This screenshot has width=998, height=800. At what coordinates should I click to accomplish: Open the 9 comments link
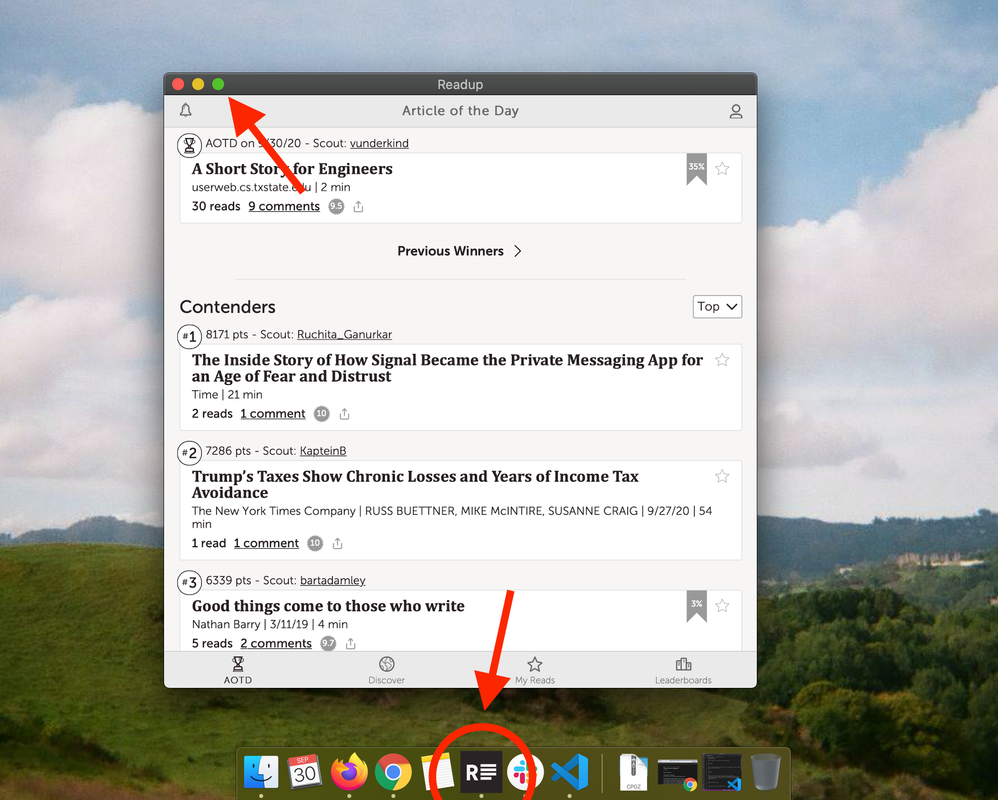pos(284,206)
